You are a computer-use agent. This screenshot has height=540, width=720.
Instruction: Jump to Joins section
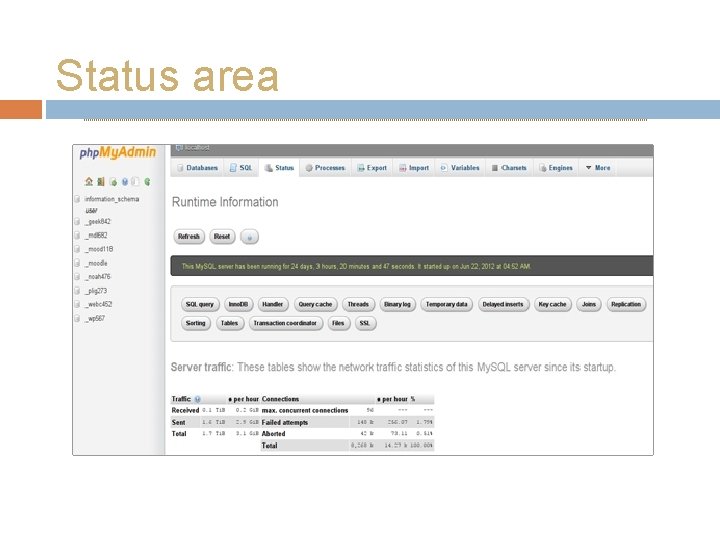click(589, 304)
